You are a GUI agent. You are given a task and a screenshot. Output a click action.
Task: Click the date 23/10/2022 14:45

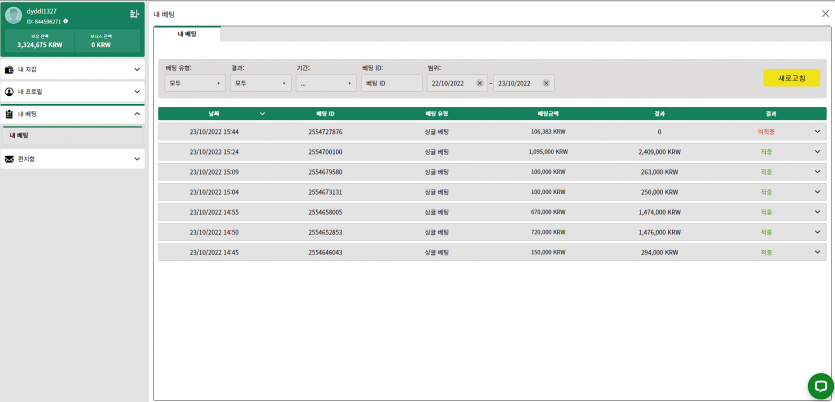[214, 252]
